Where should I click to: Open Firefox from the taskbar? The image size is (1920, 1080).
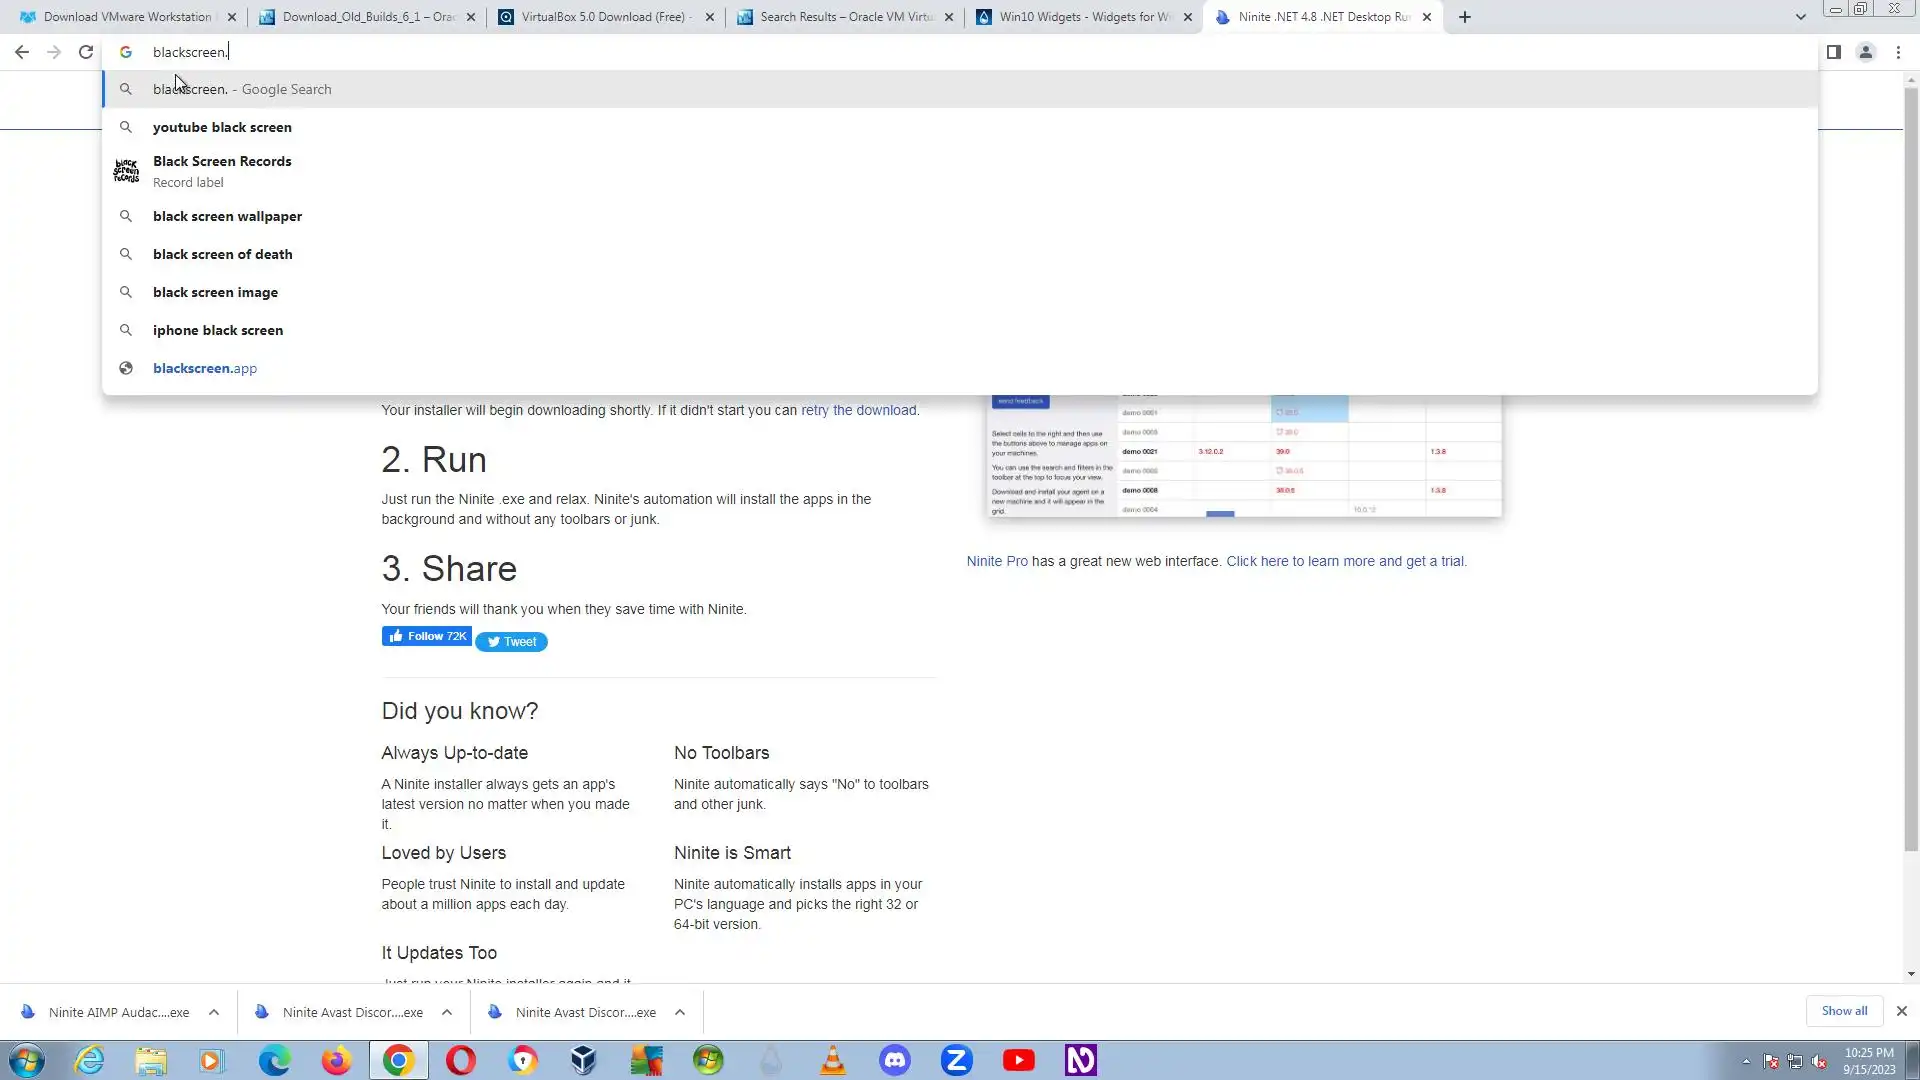pos(336,1060)
